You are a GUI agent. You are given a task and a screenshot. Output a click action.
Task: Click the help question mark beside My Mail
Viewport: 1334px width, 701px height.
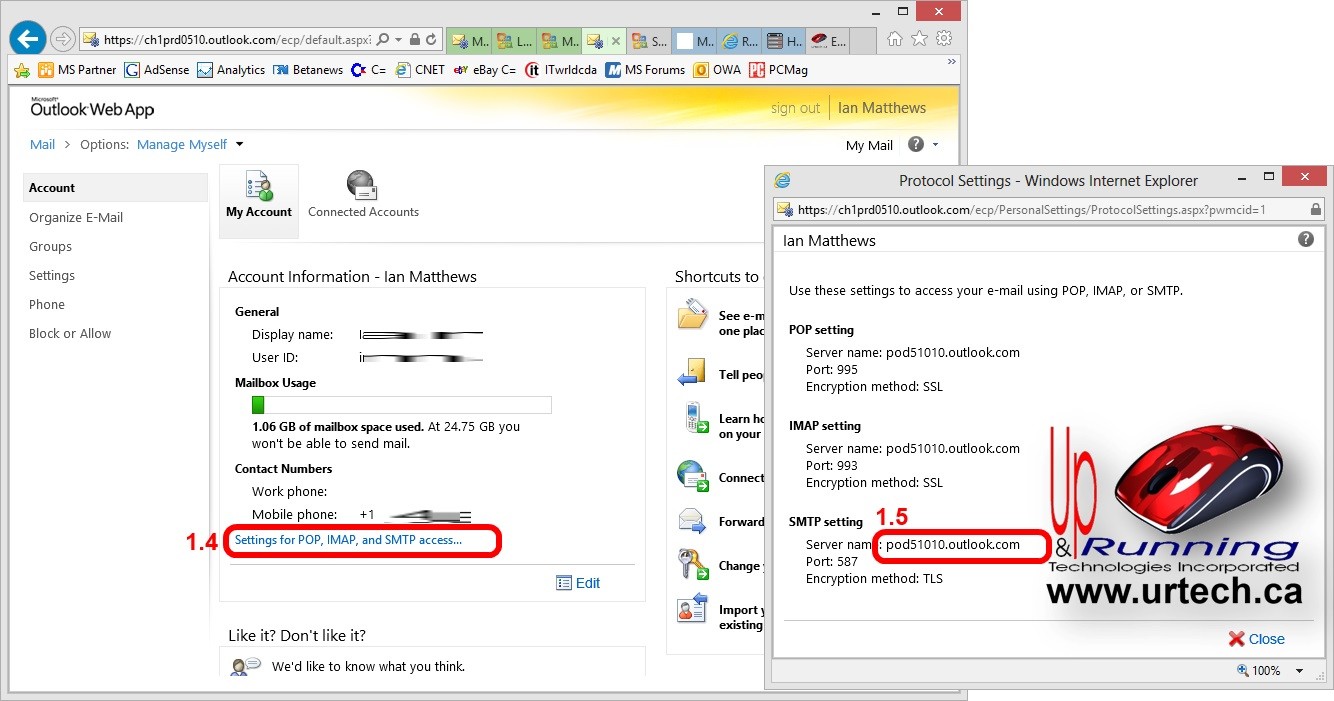(x=915, y=145)
